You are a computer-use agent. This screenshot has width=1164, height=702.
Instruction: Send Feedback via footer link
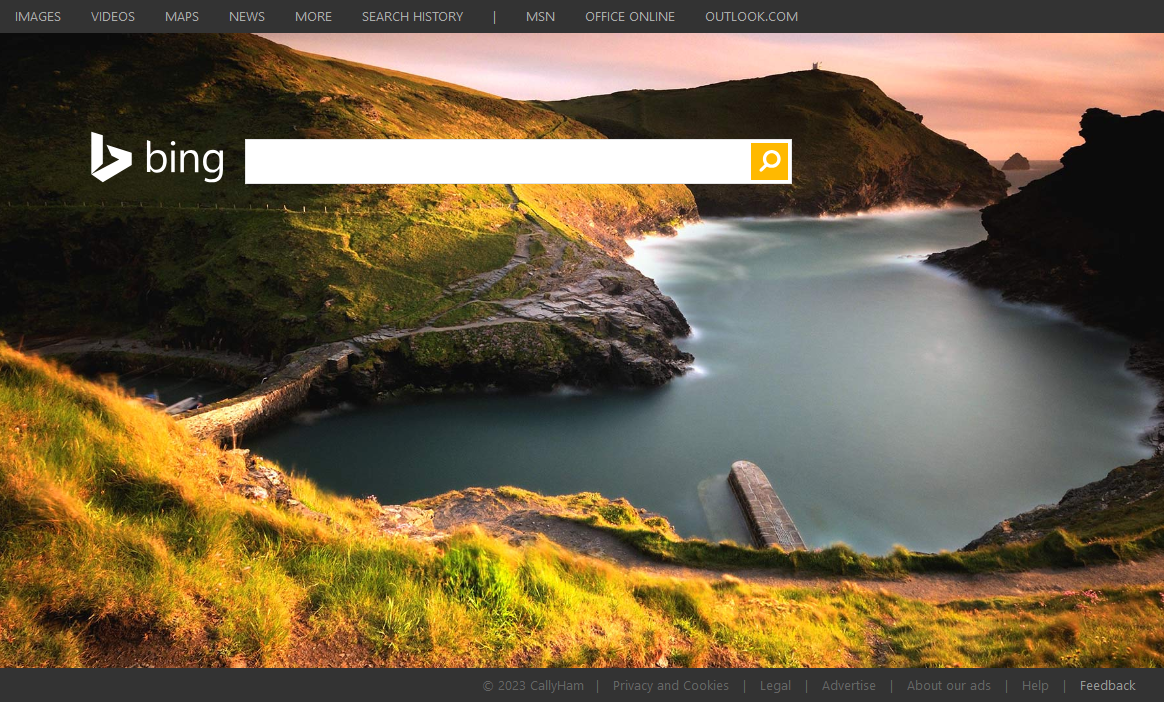pyautogui.click(x=1108, y=686)
